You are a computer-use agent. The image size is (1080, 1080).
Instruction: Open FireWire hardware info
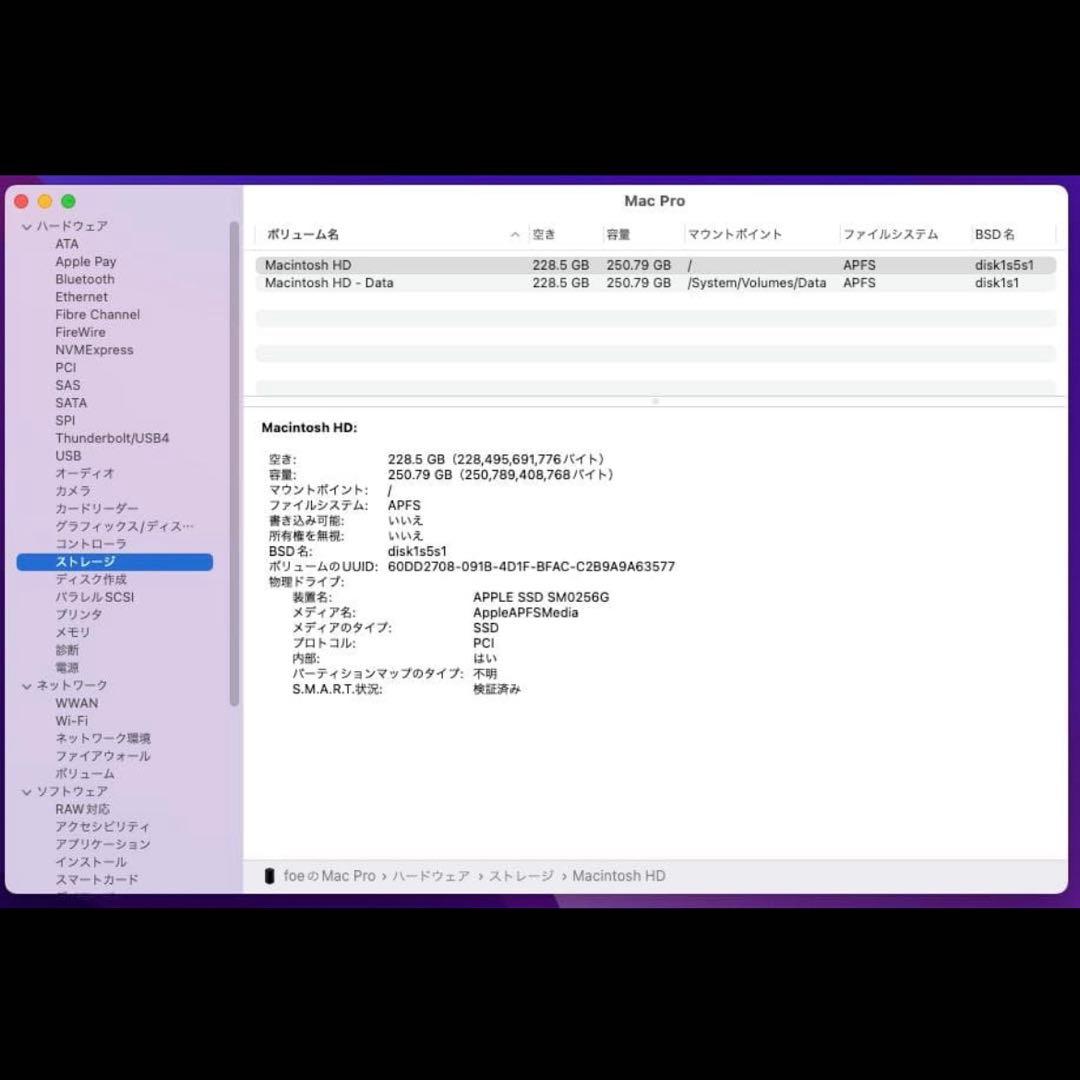80,332
